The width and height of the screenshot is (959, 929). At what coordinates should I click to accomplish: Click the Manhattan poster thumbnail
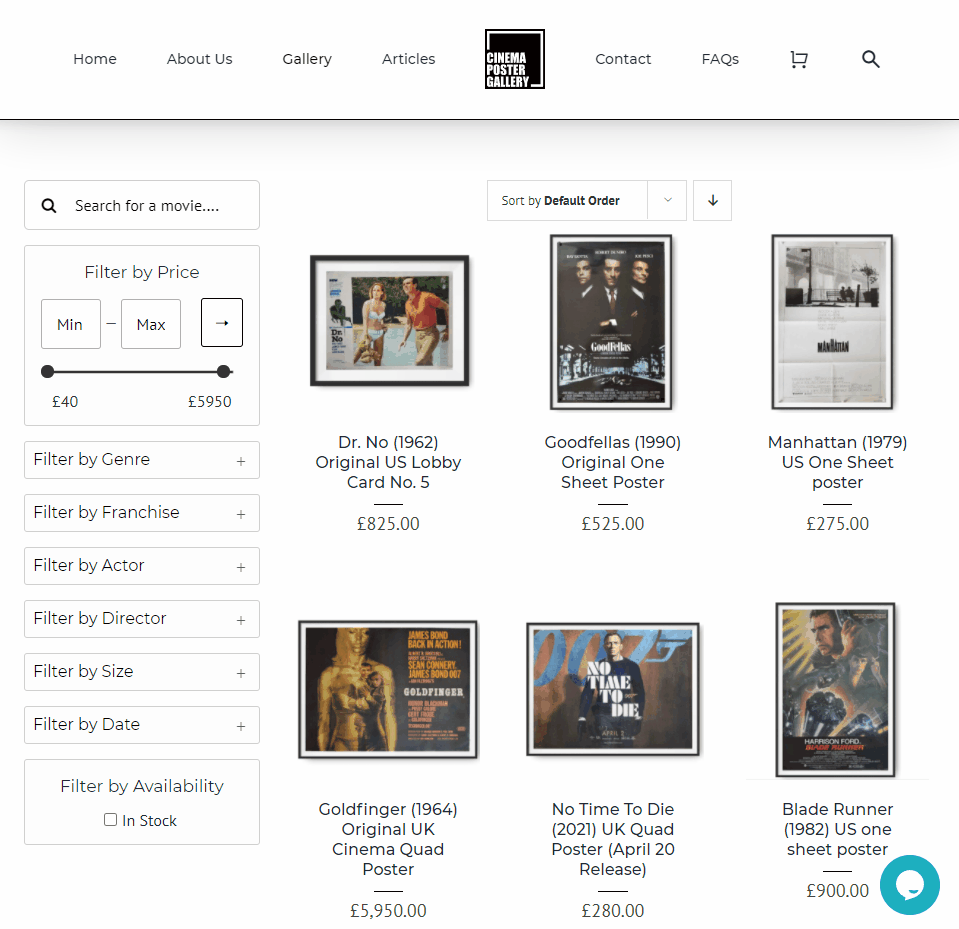(832, 322)
